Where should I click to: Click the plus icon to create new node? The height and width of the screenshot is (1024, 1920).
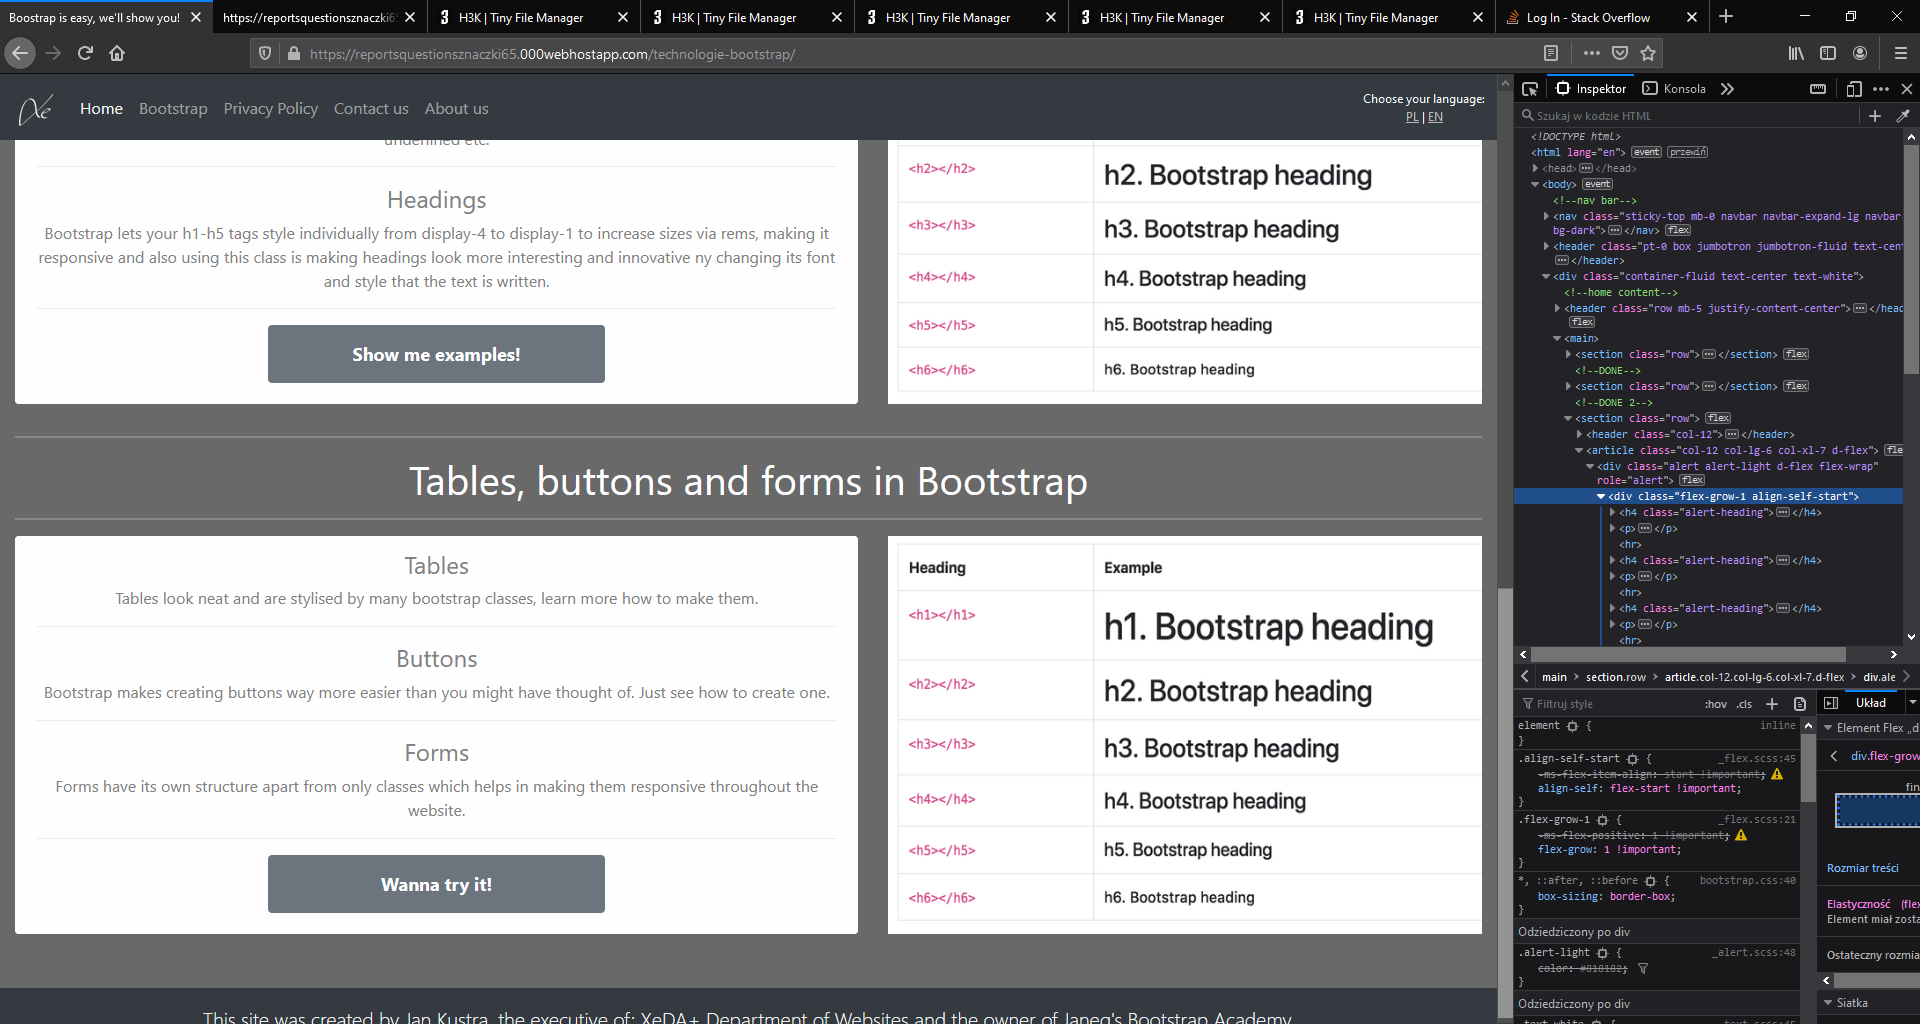click(1875, 116)
